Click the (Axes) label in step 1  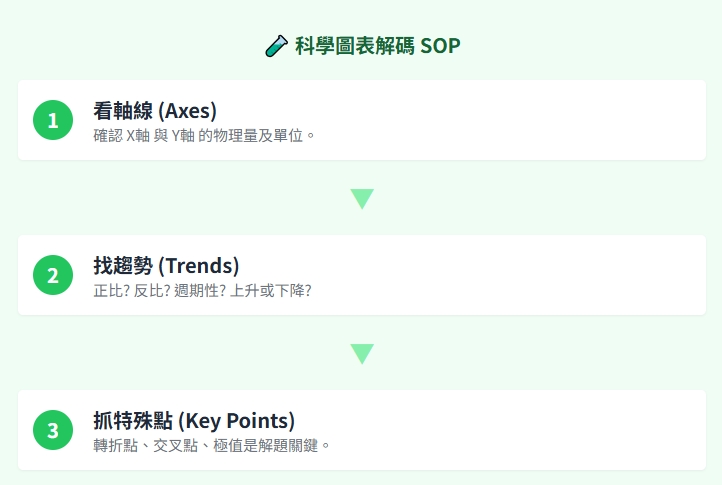pos(187,110)
